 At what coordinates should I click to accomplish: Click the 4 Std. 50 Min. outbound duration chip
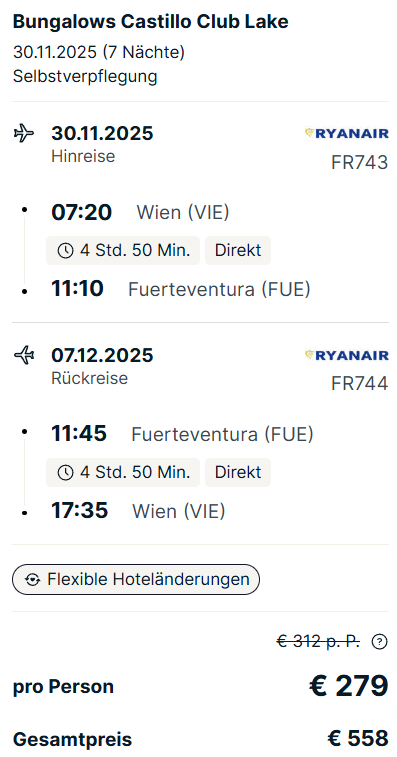pos(123,251)
